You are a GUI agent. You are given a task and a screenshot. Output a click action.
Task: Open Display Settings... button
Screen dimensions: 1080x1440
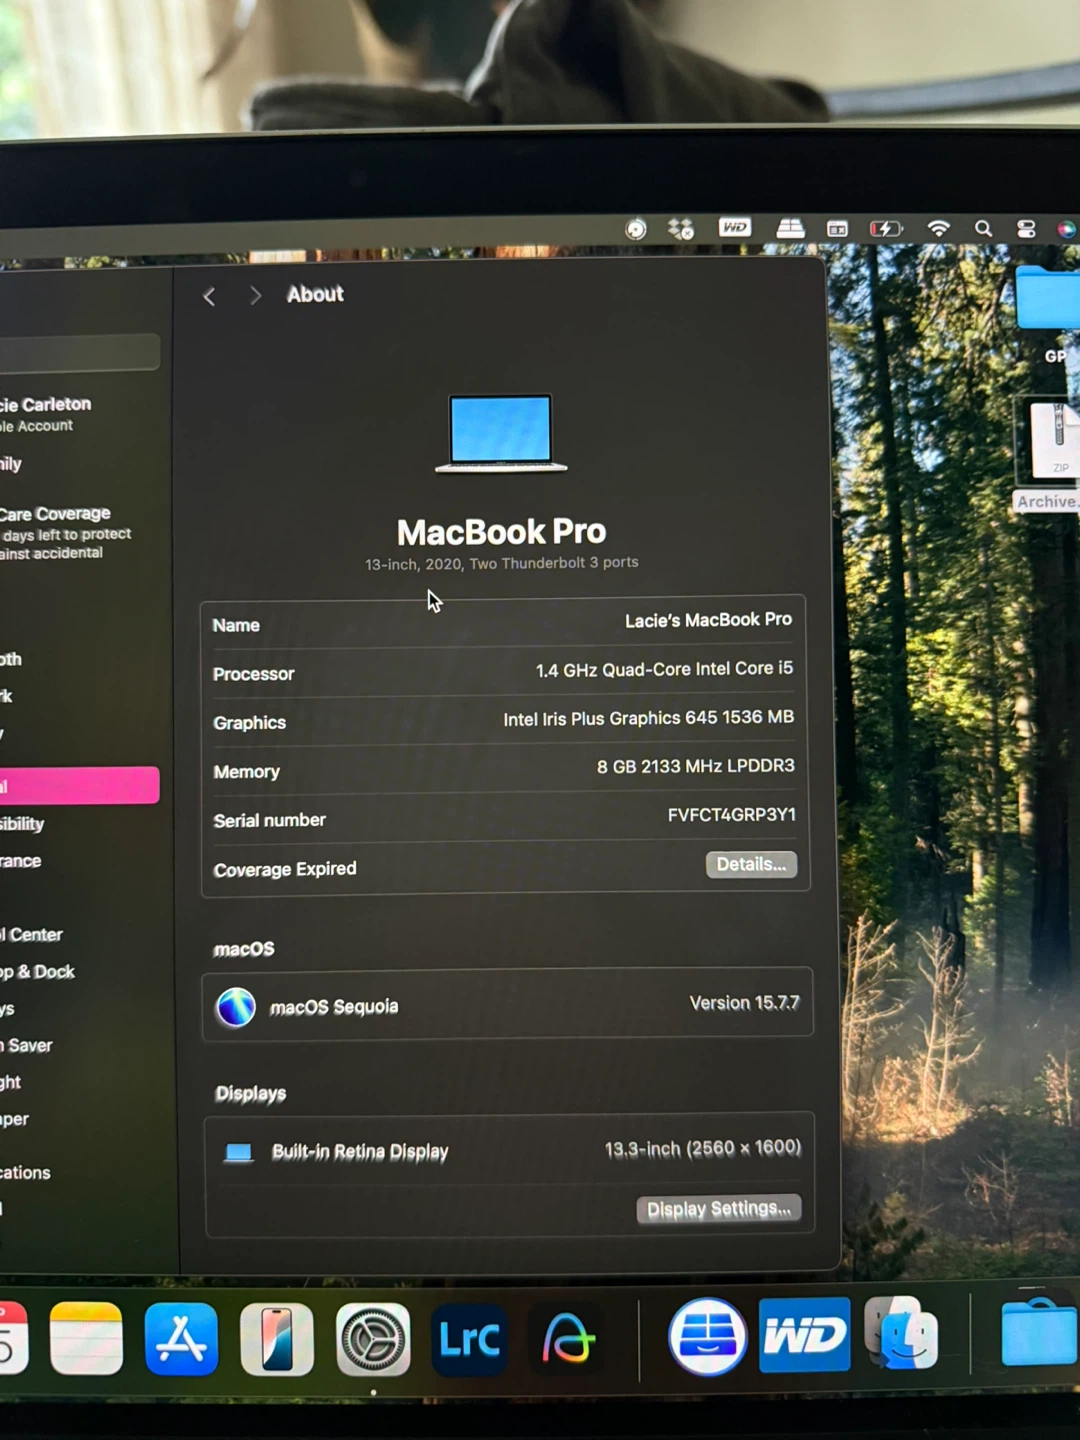point(719,1209)
